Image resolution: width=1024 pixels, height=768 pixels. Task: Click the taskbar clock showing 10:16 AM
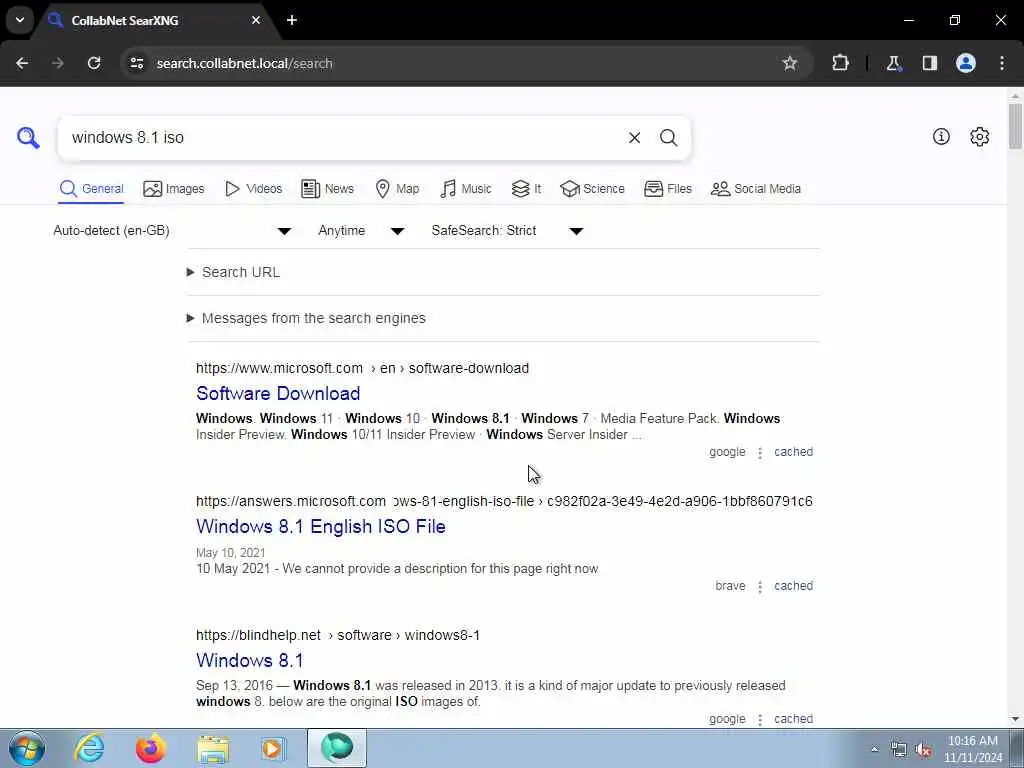coord(973,749)
